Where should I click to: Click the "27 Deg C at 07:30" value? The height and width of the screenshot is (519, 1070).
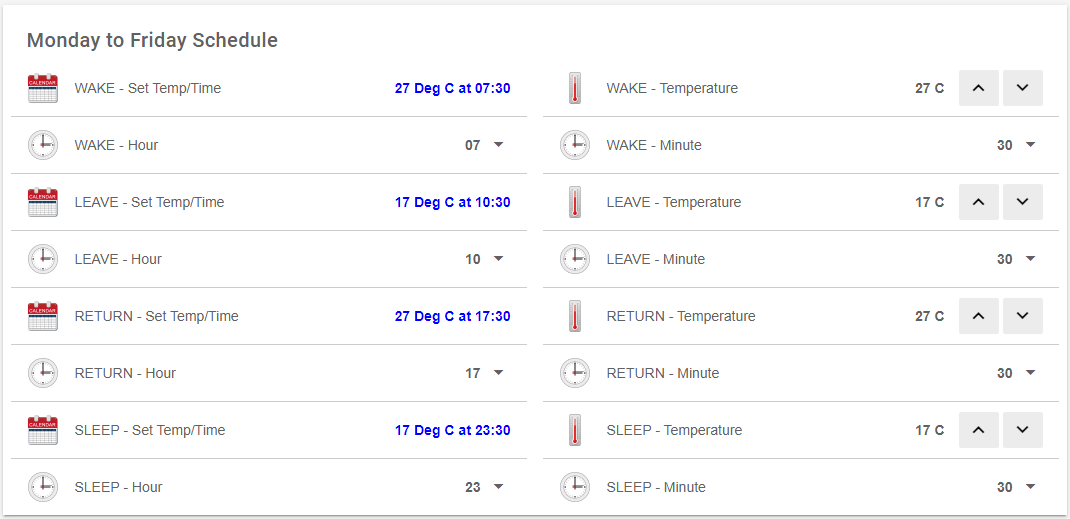pos(452,88)
